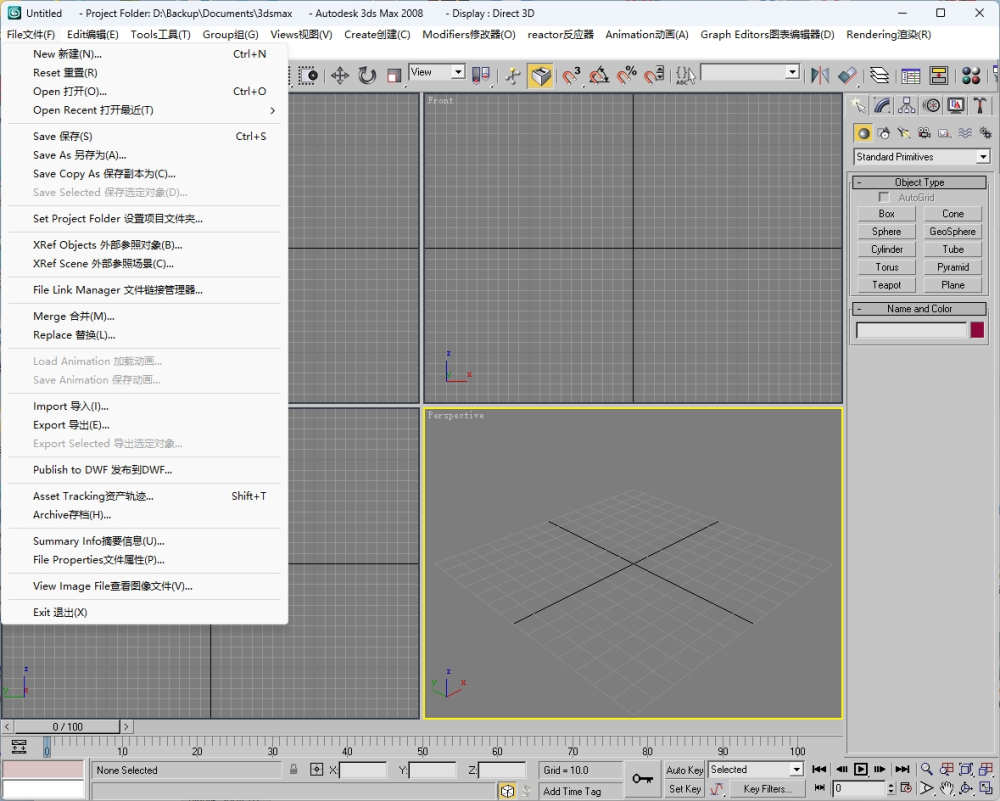This screenshot has height=801, width=1000.
Task: Activate the Select and Rotate tool
Action: click(367, 76)
